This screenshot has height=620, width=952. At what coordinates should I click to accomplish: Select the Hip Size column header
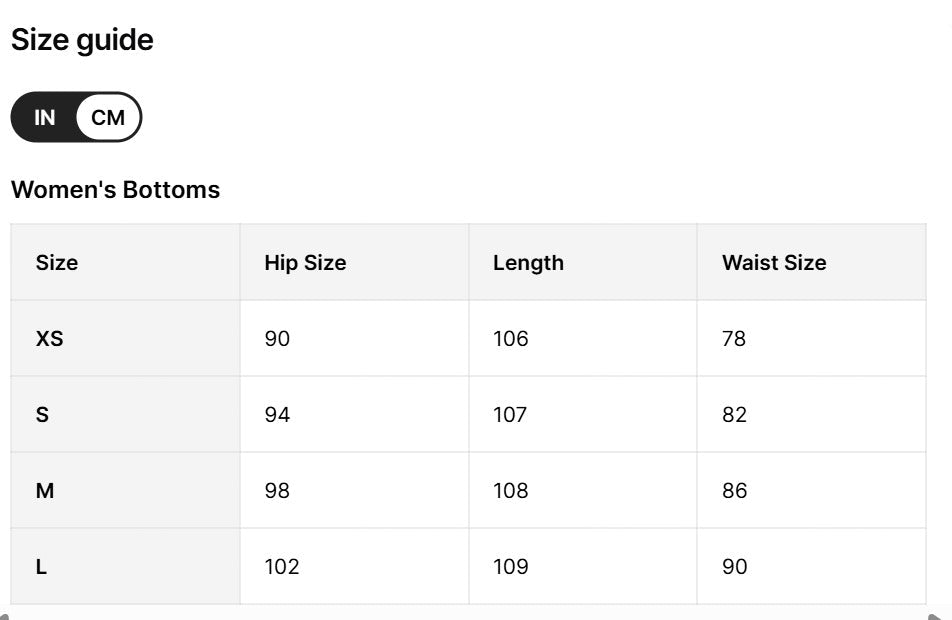pyautogui.click(x=305, y=263)
